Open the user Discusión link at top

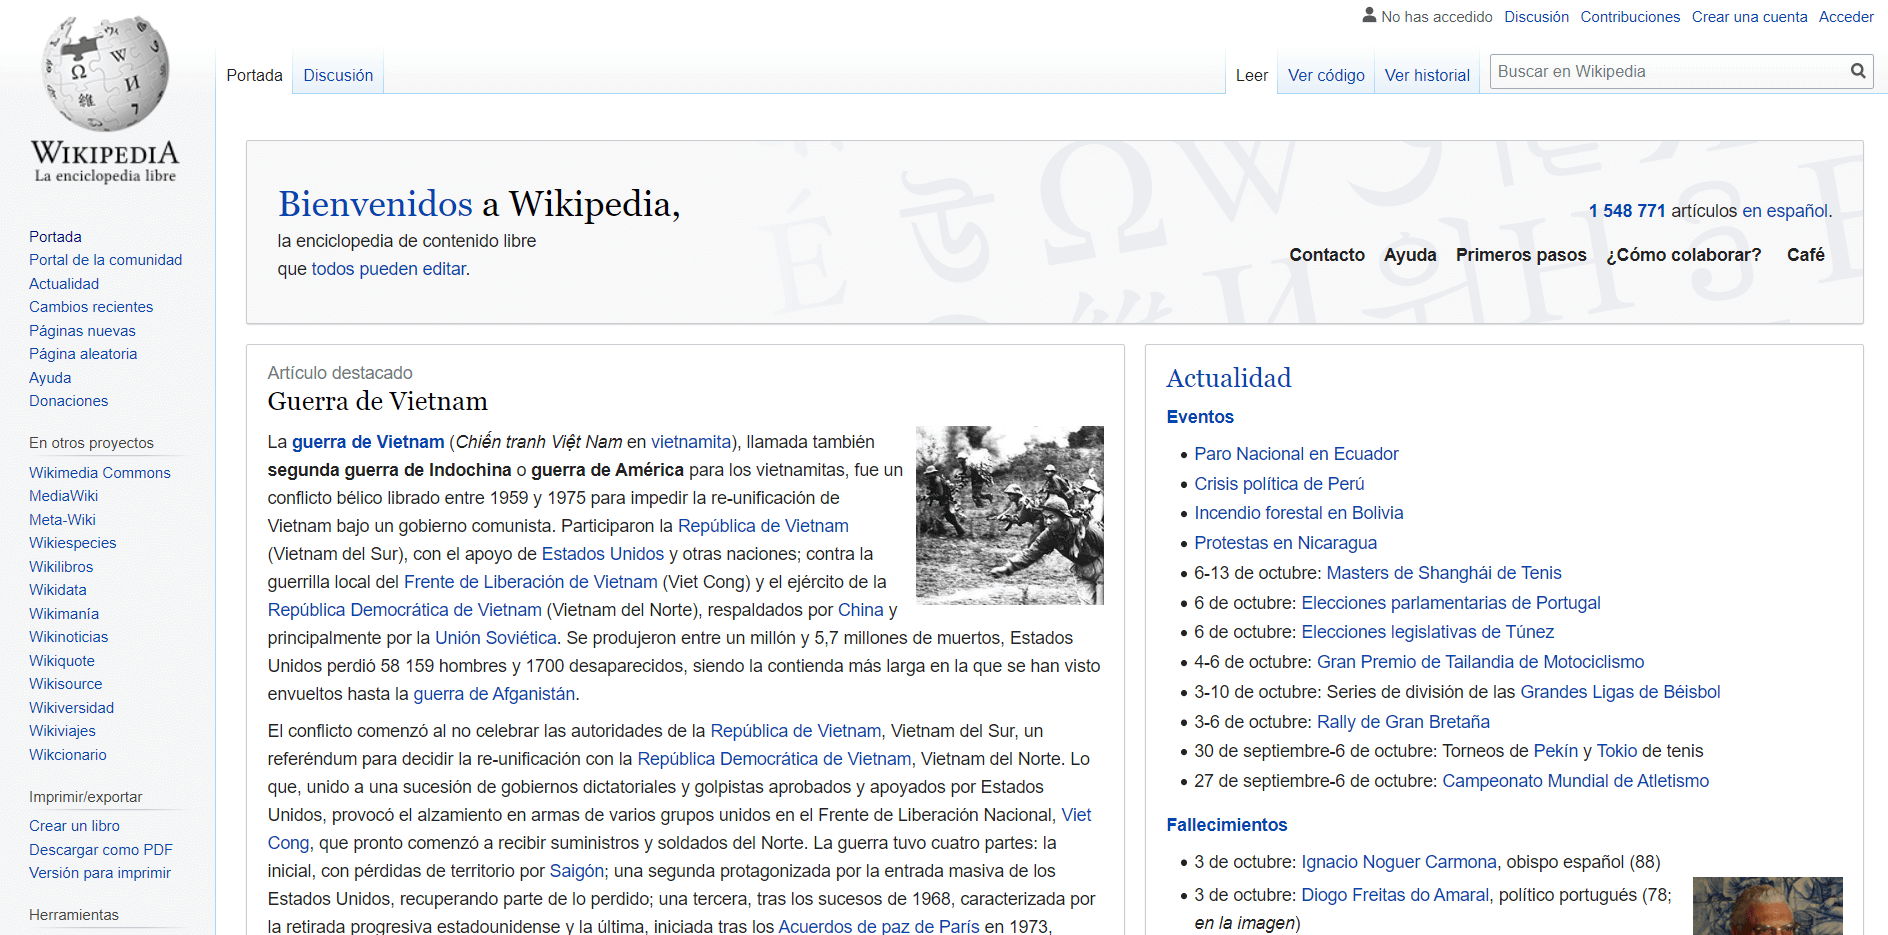pyautogui.click(x=1536, y=17)
